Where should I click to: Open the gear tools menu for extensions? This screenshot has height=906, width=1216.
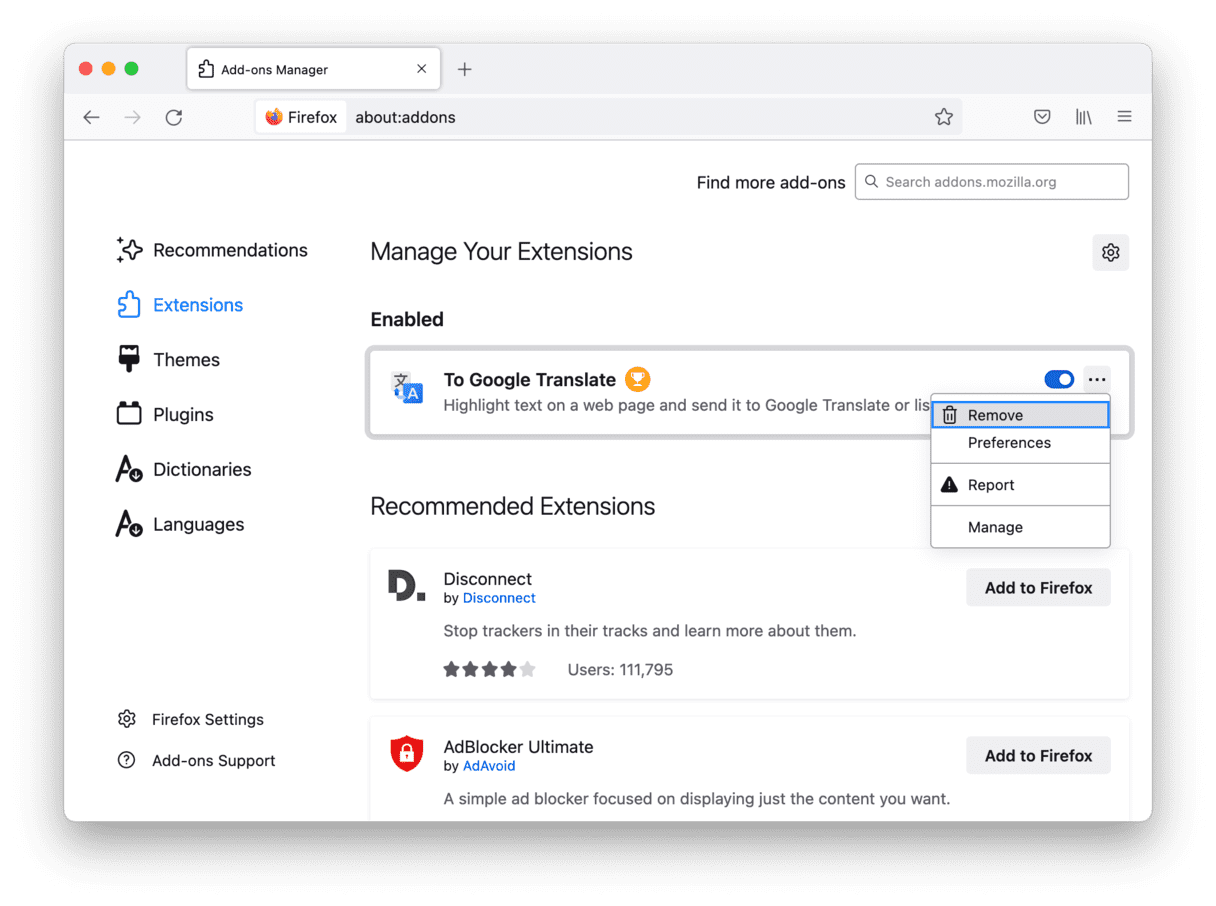[1110, 252]
